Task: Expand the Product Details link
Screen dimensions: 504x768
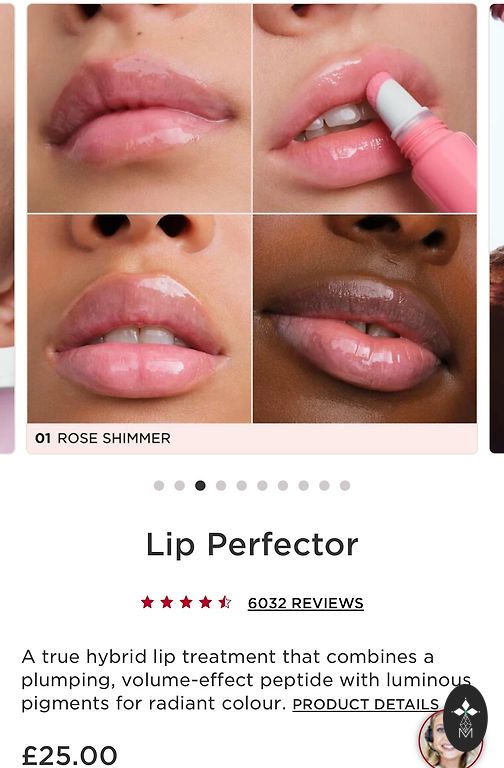Action: pos(365,704)
